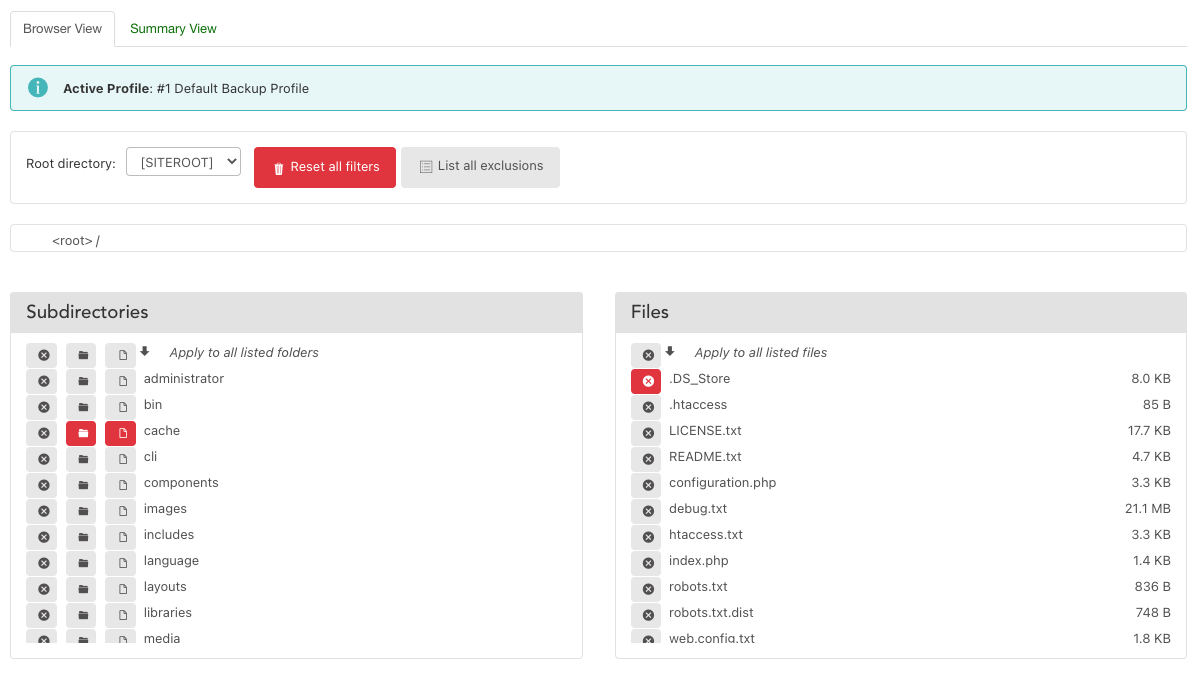Open the Root directory dropdown

183,162
